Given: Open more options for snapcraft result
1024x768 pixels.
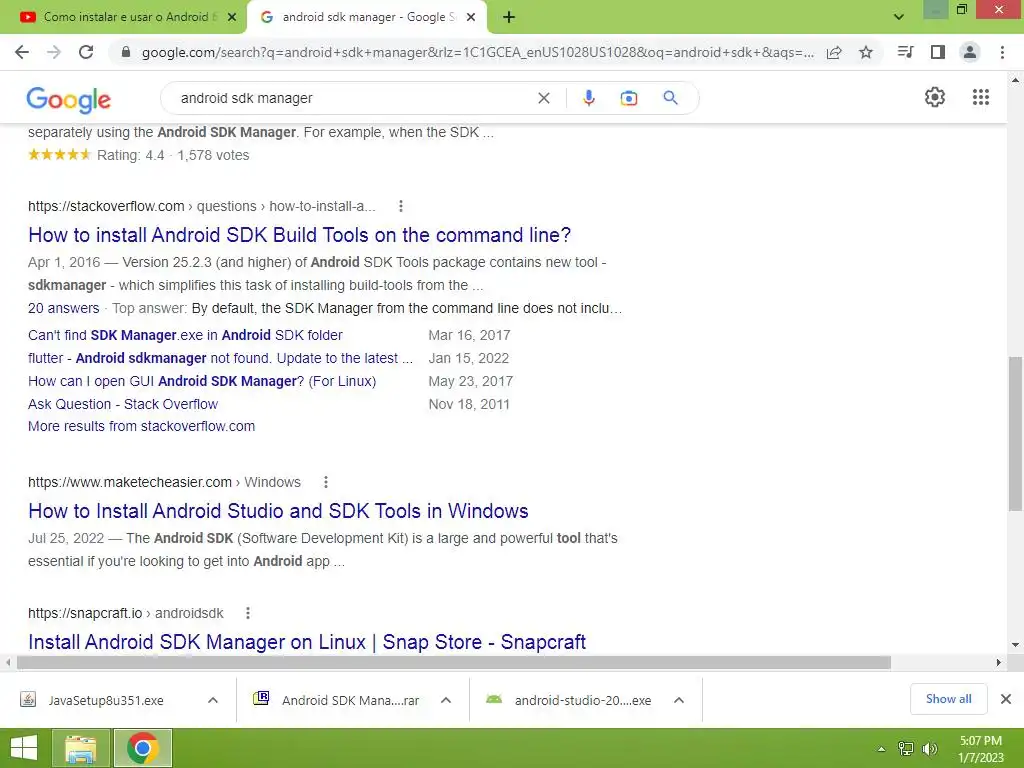Looking at the screenshot, I should (x=248, y=613).
